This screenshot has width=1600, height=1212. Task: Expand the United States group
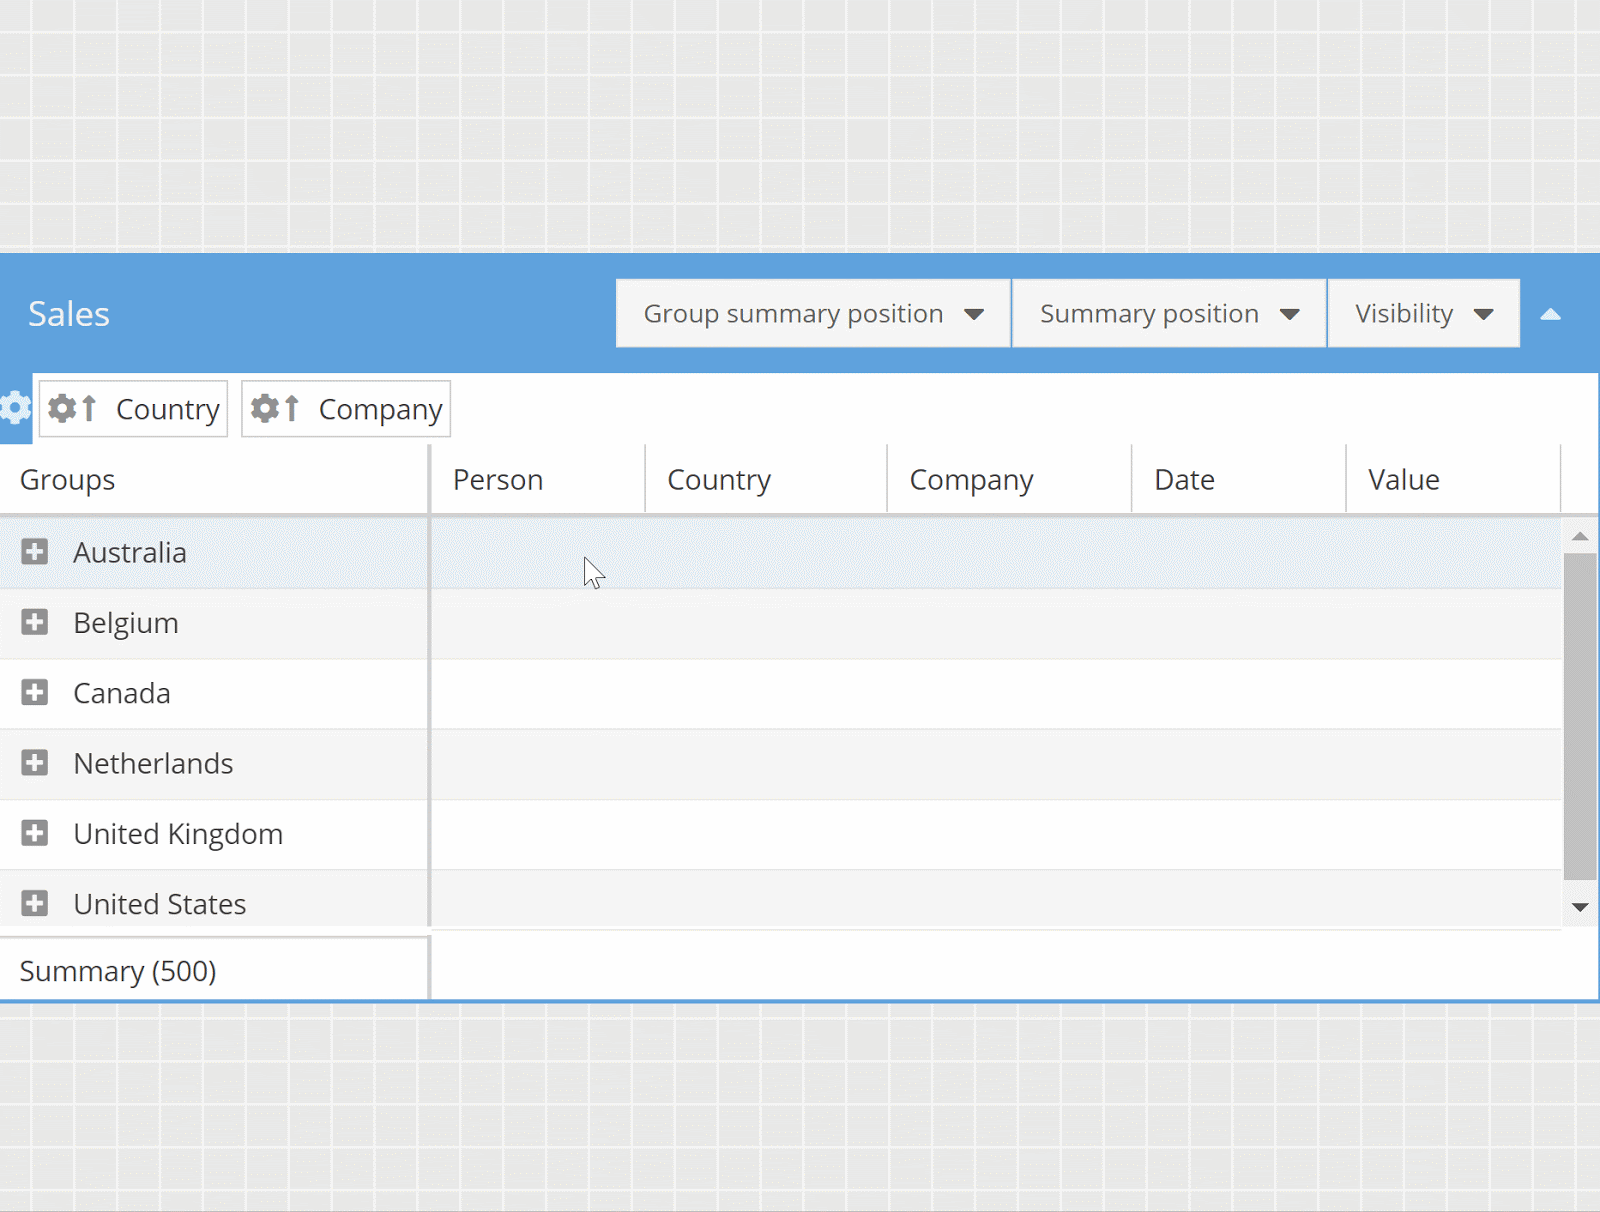[x=35, y=903]
